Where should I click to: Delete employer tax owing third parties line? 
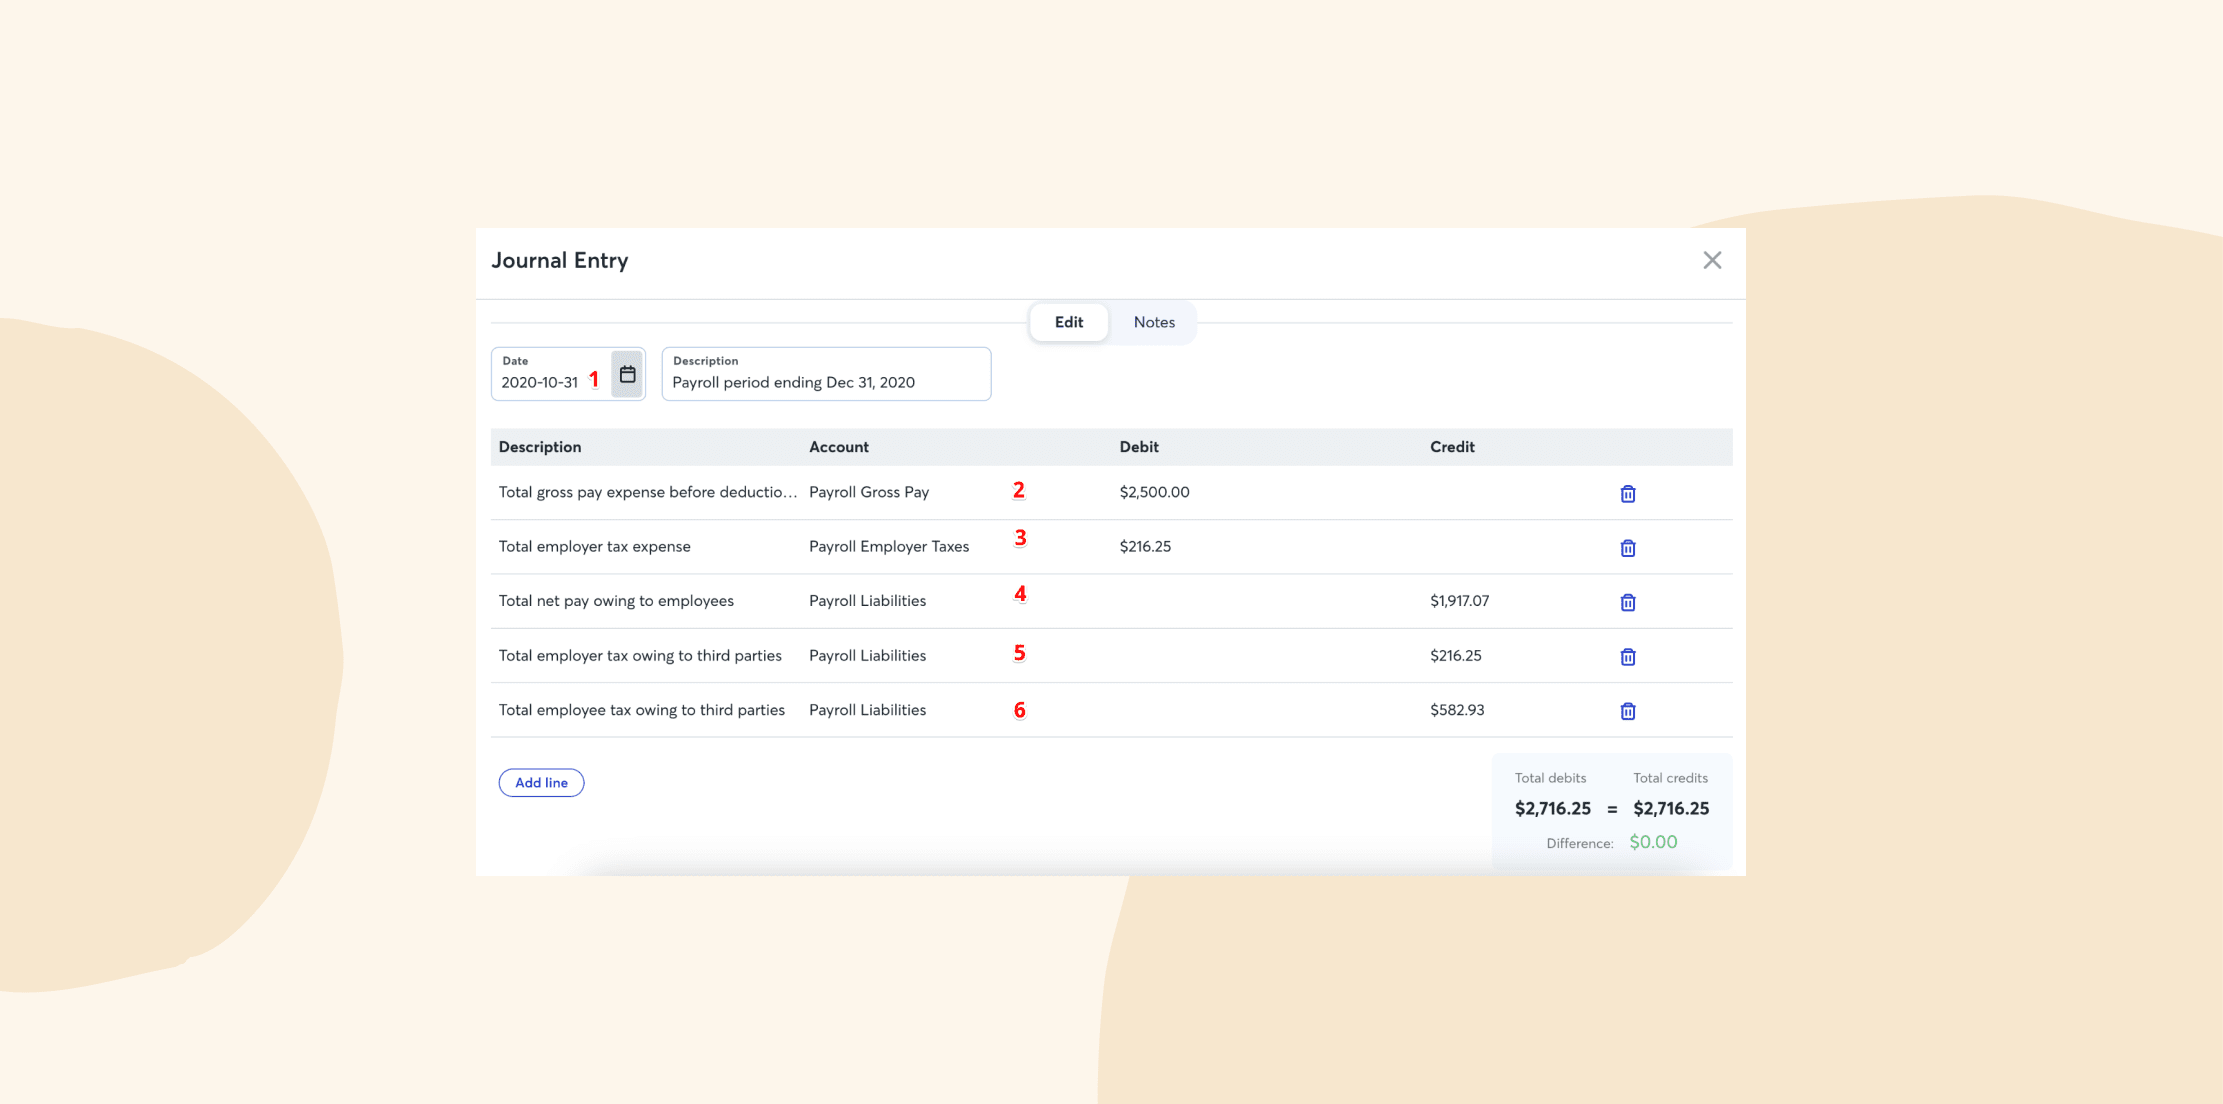click(1627, 657)
